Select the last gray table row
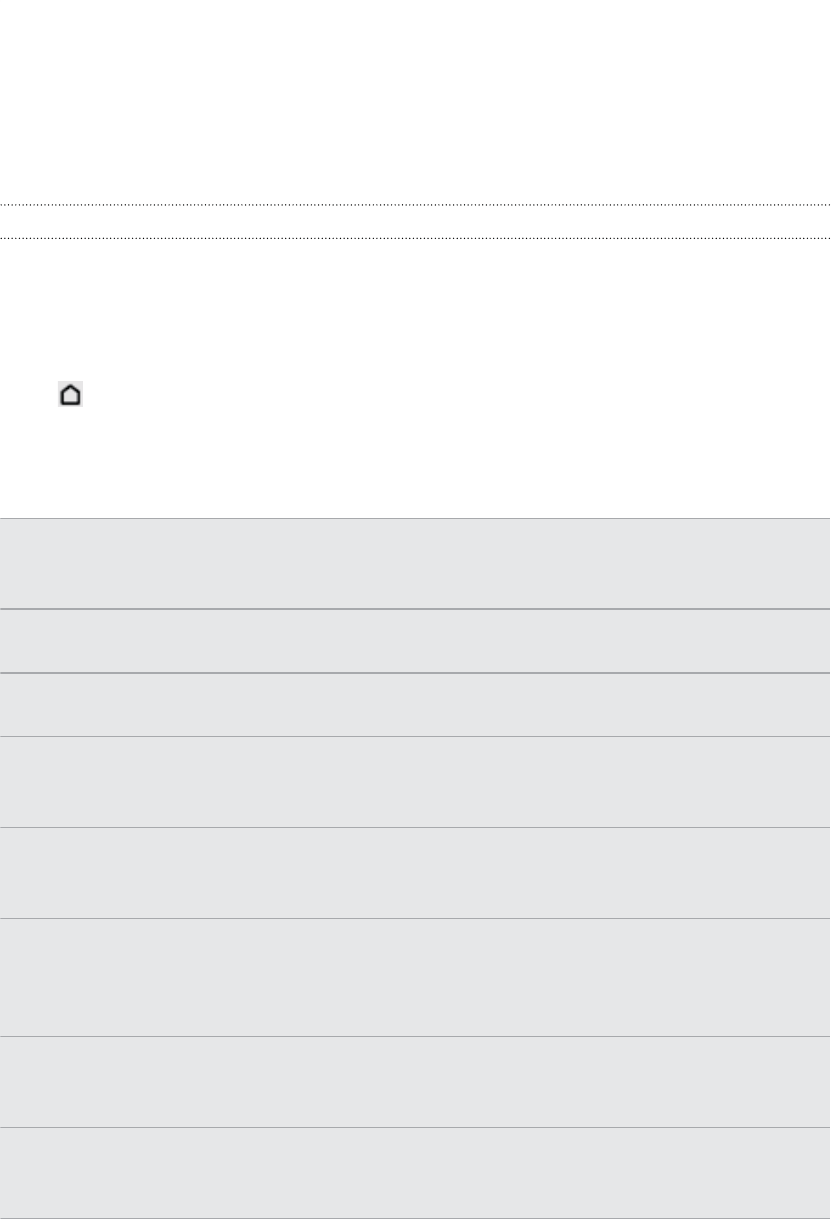The image size is (831, 1219). pyautogui.click(x=415, y=1174)
